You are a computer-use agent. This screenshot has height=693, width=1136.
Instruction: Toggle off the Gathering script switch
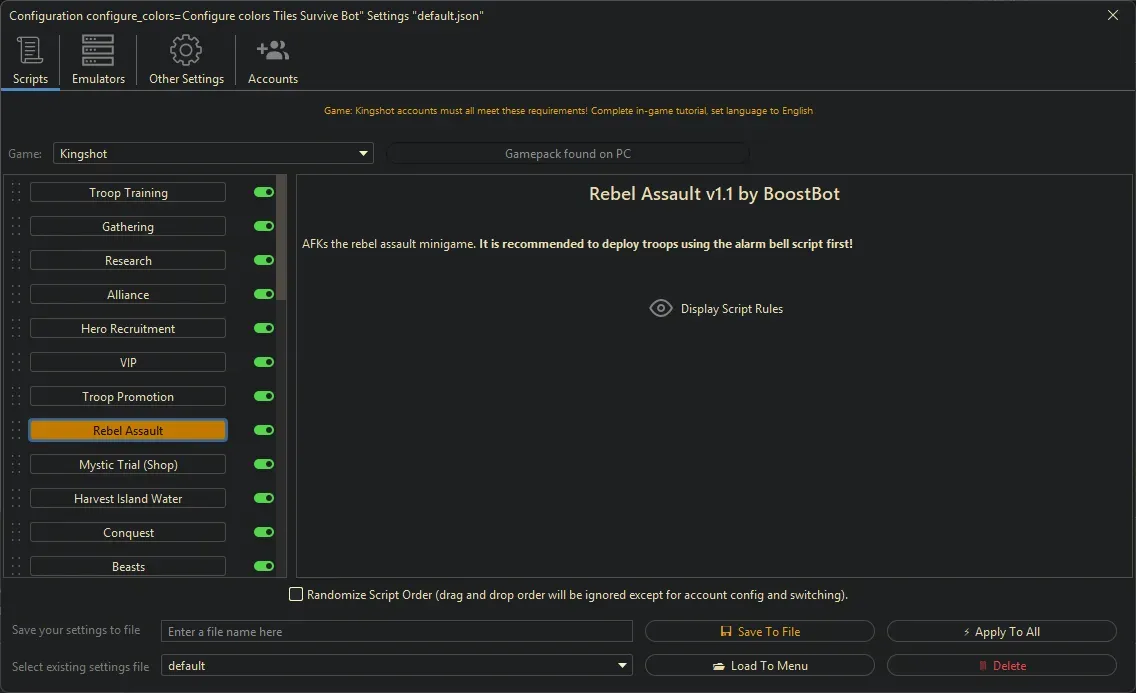[x=264, y=227]
